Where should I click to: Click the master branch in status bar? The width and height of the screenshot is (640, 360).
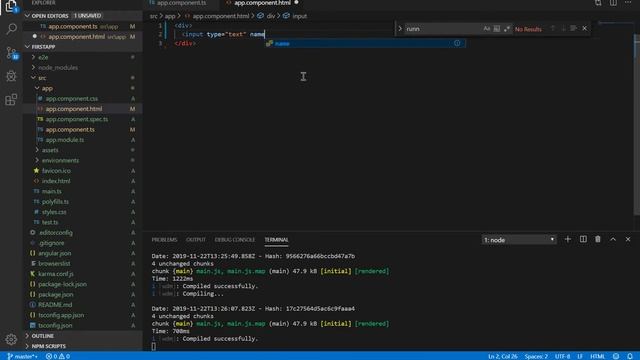pyautogui.click(x=22, y=356)
